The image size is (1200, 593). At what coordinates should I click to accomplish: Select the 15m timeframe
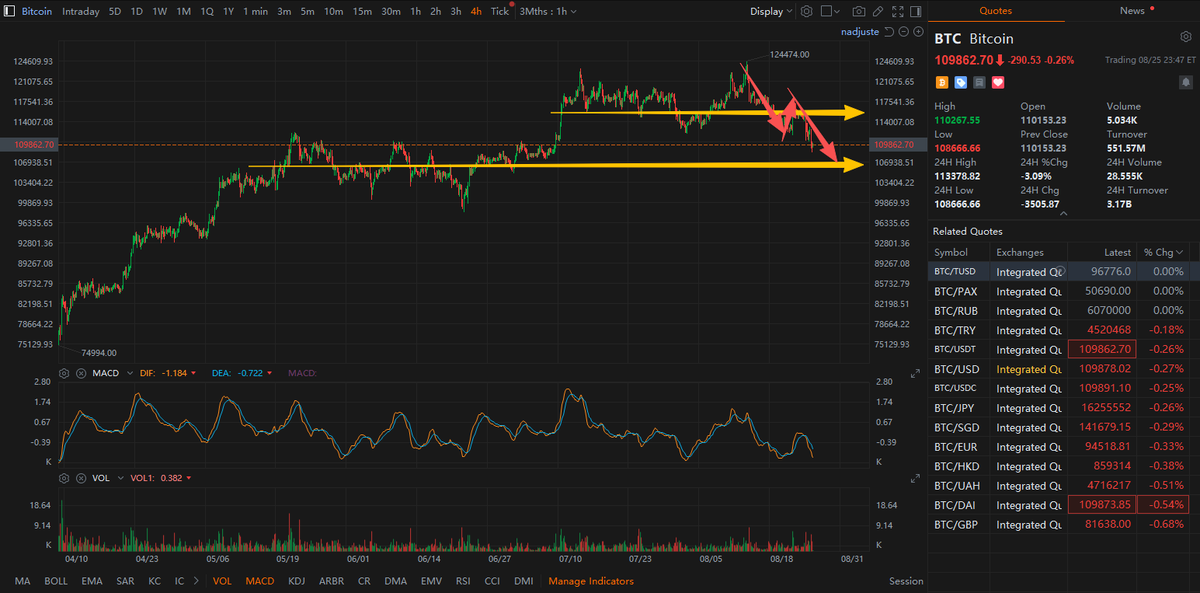click(x=362, y=11)
